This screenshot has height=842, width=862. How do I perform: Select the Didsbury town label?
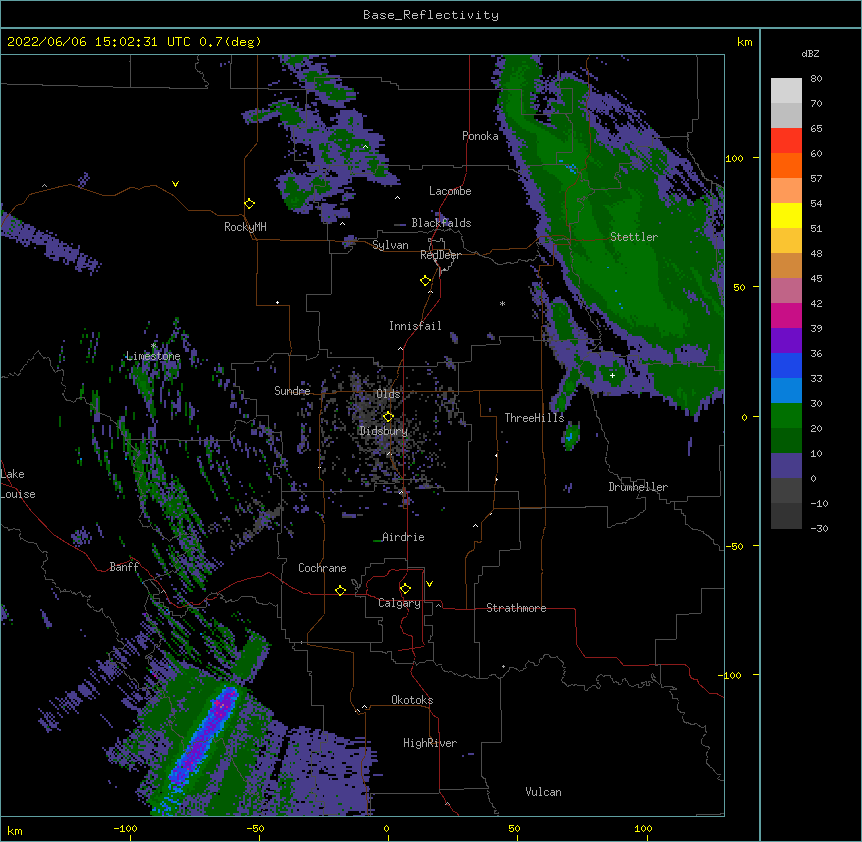pyautogui.click(x=383, y=431)
